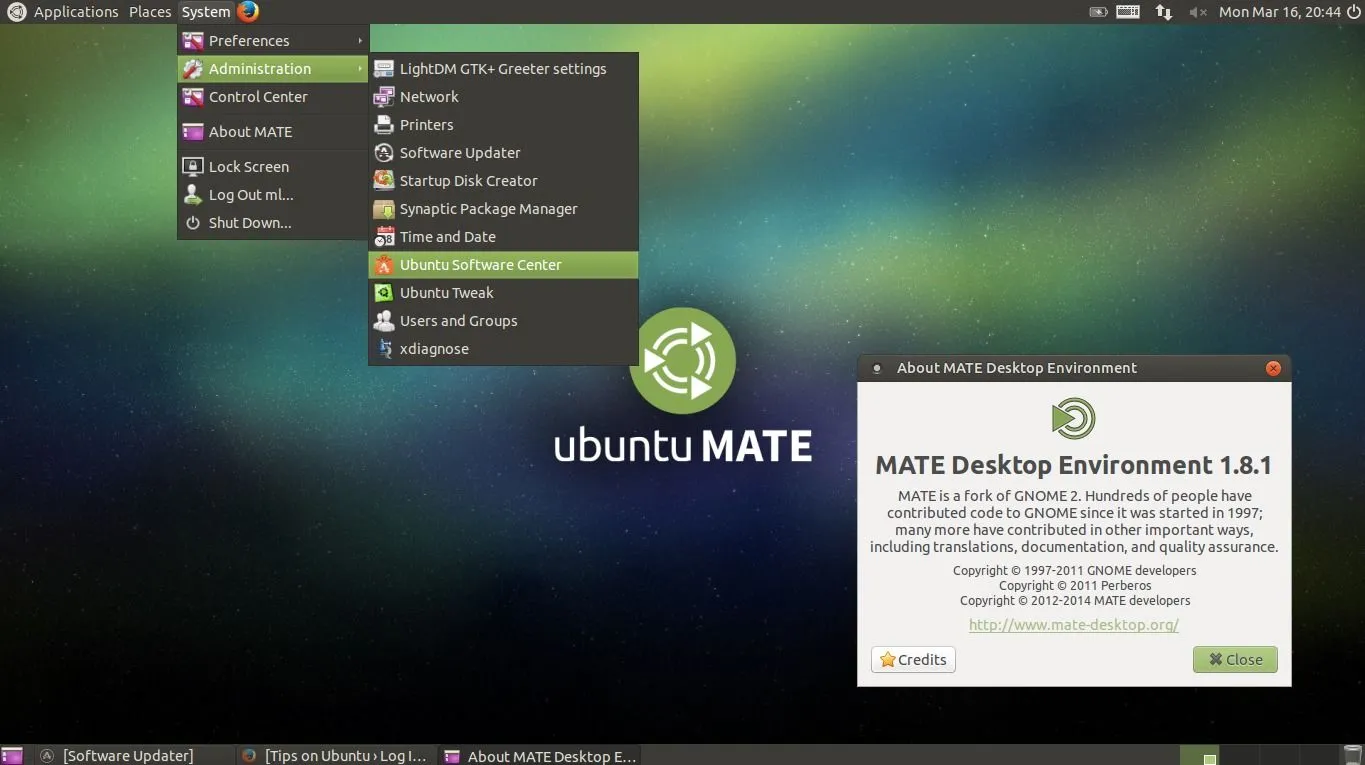Viewport: 1365px width, 765px height.
Task: Choose Shut Down from the System menu
Action: 248,222
